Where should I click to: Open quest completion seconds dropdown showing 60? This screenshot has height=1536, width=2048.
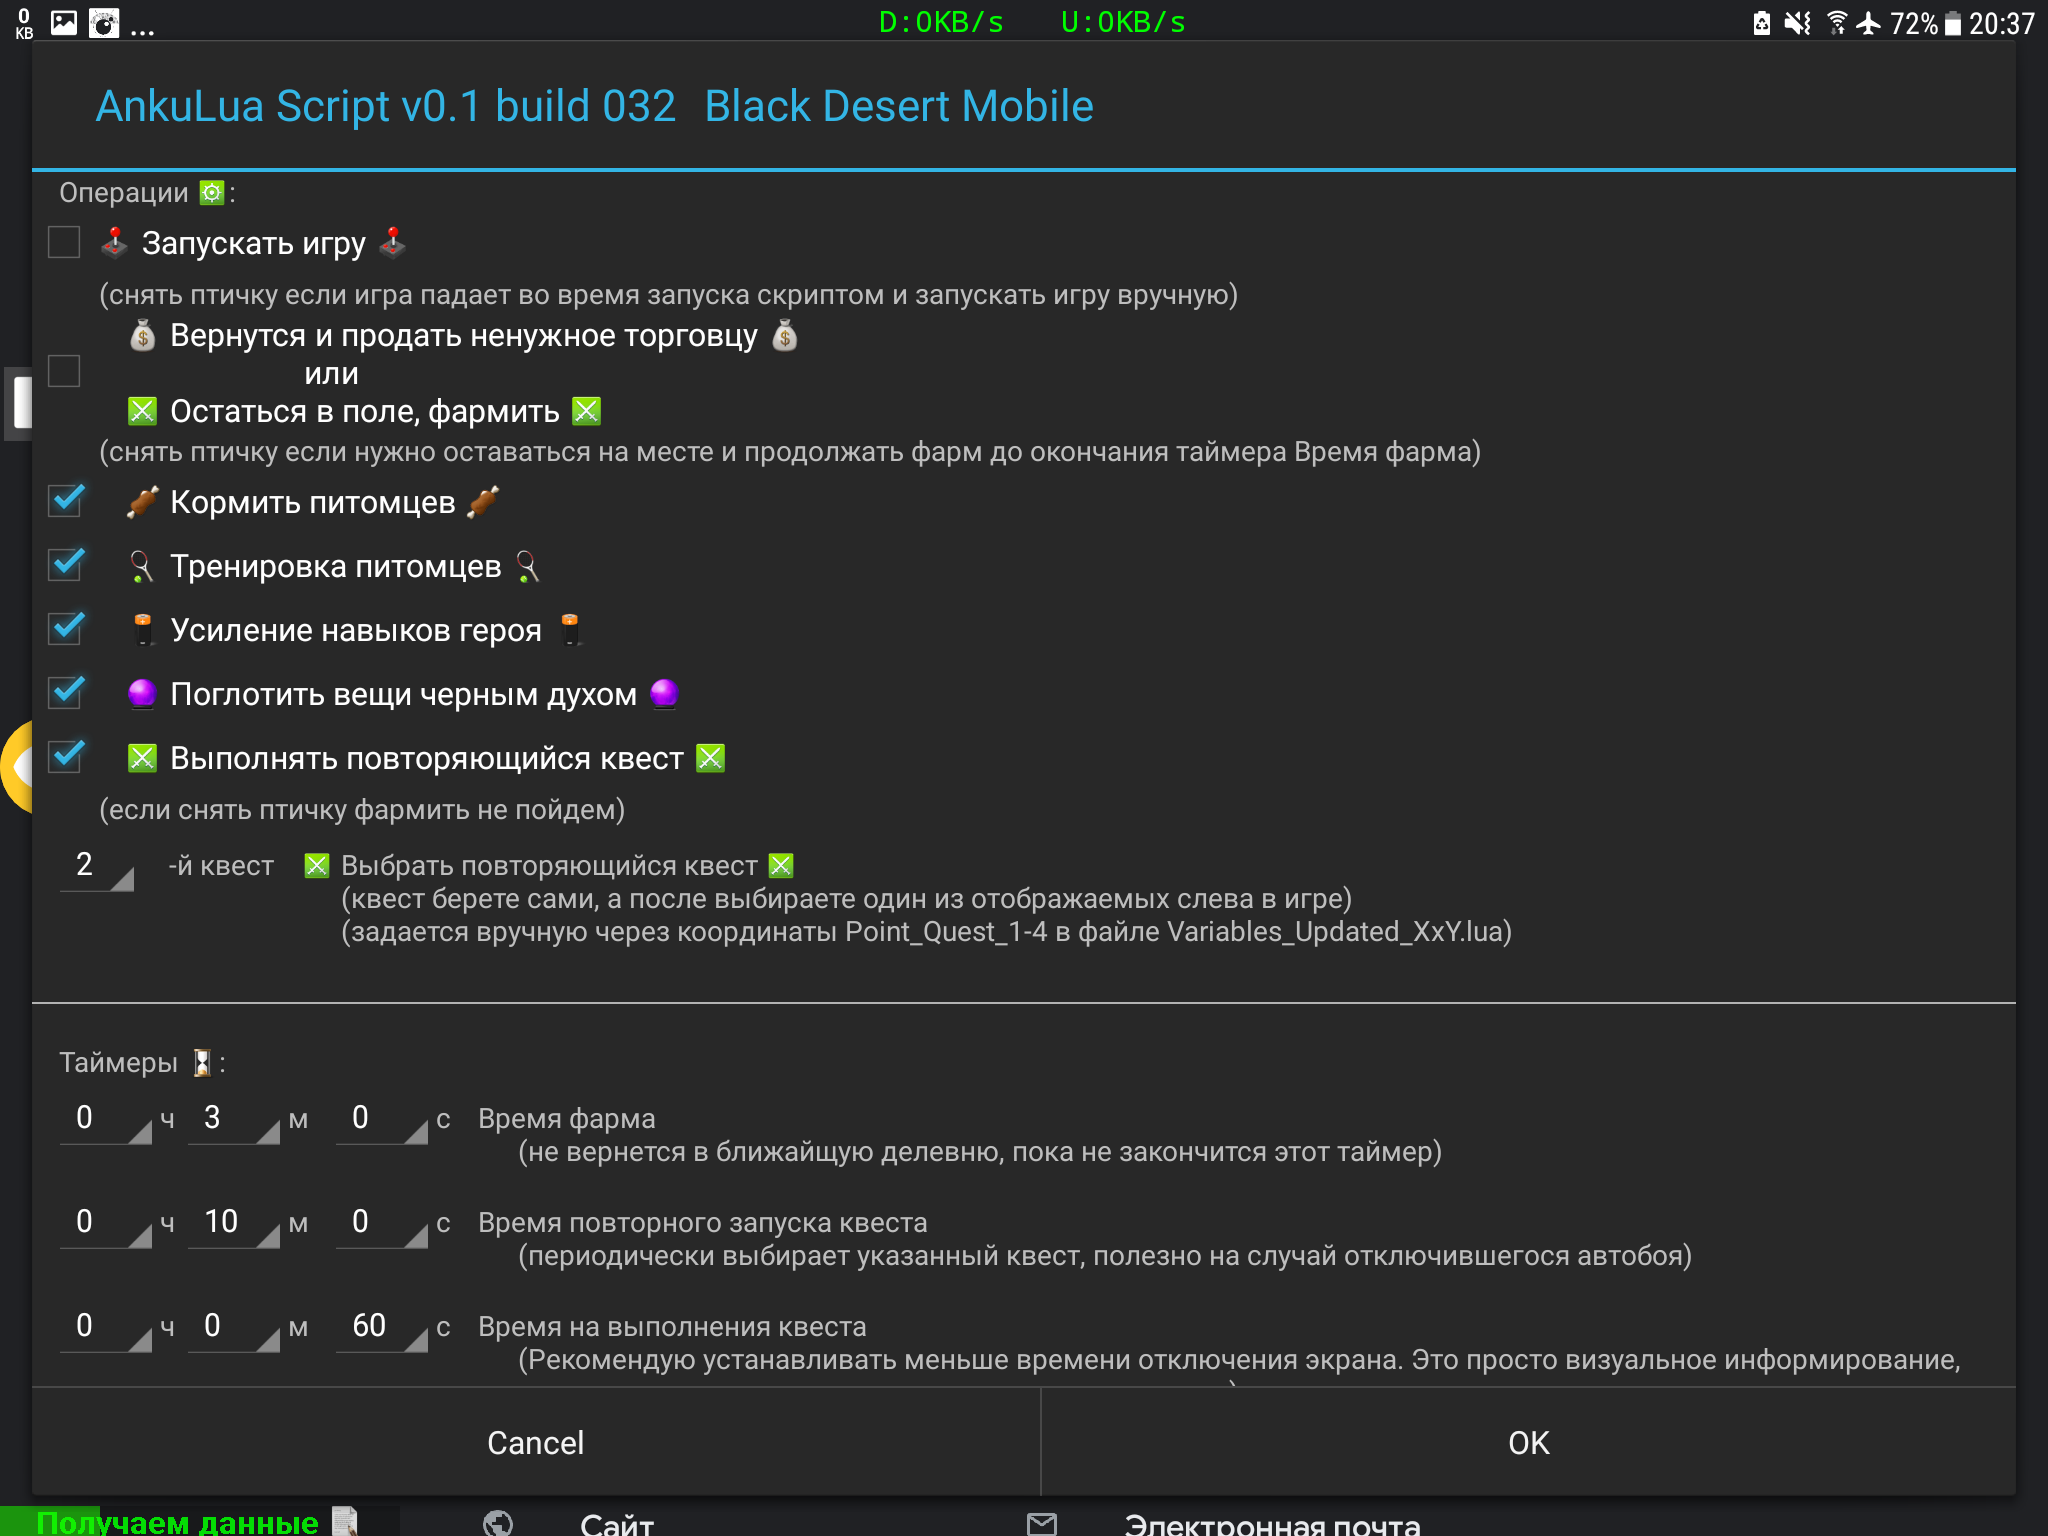click(x=381, y=1326)
